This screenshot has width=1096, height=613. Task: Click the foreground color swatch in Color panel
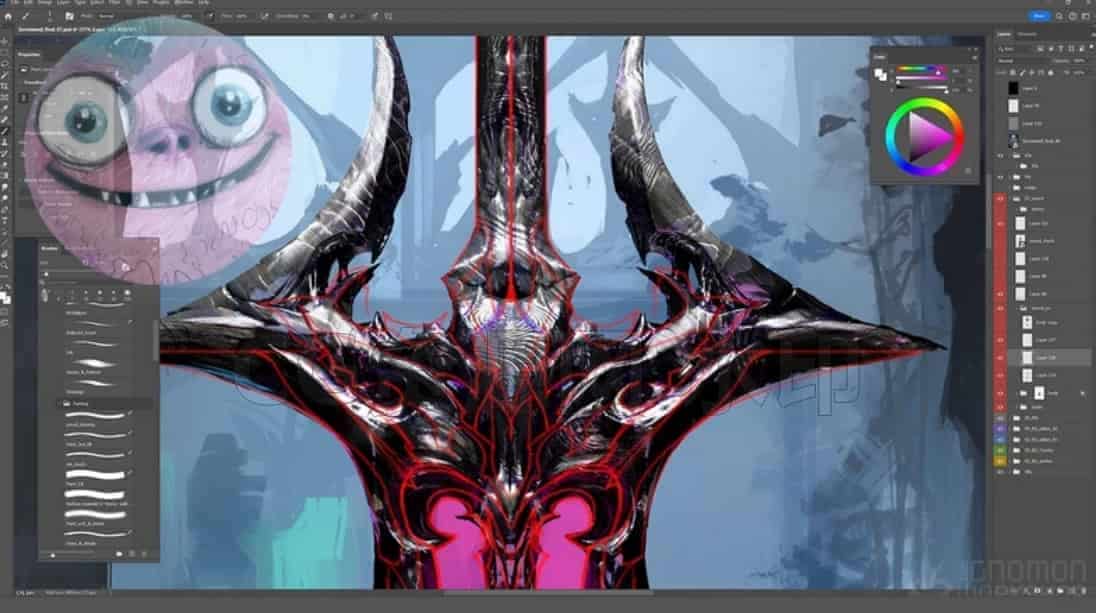pyautogui.click(x=879, y=72)
